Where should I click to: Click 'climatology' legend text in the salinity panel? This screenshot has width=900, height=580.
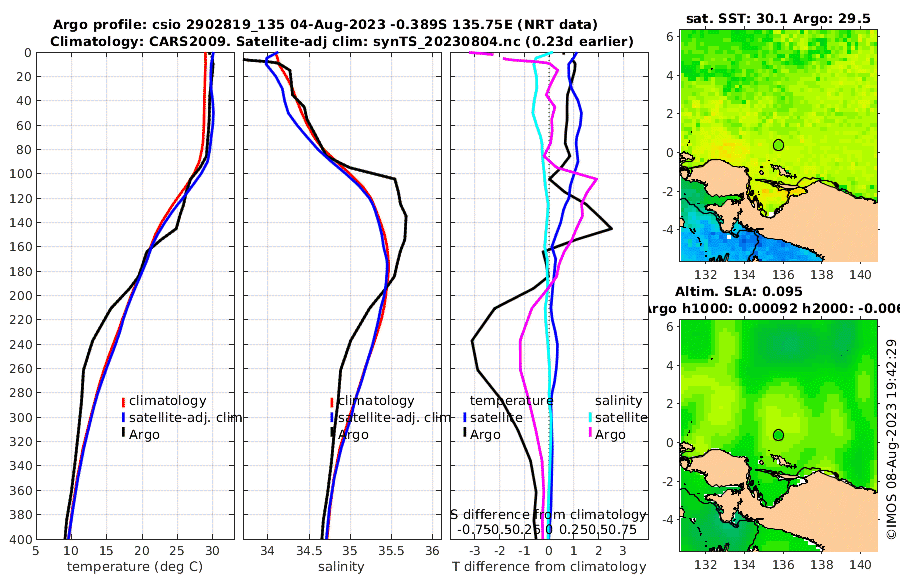pyautogui.click(x=376, y=401)
